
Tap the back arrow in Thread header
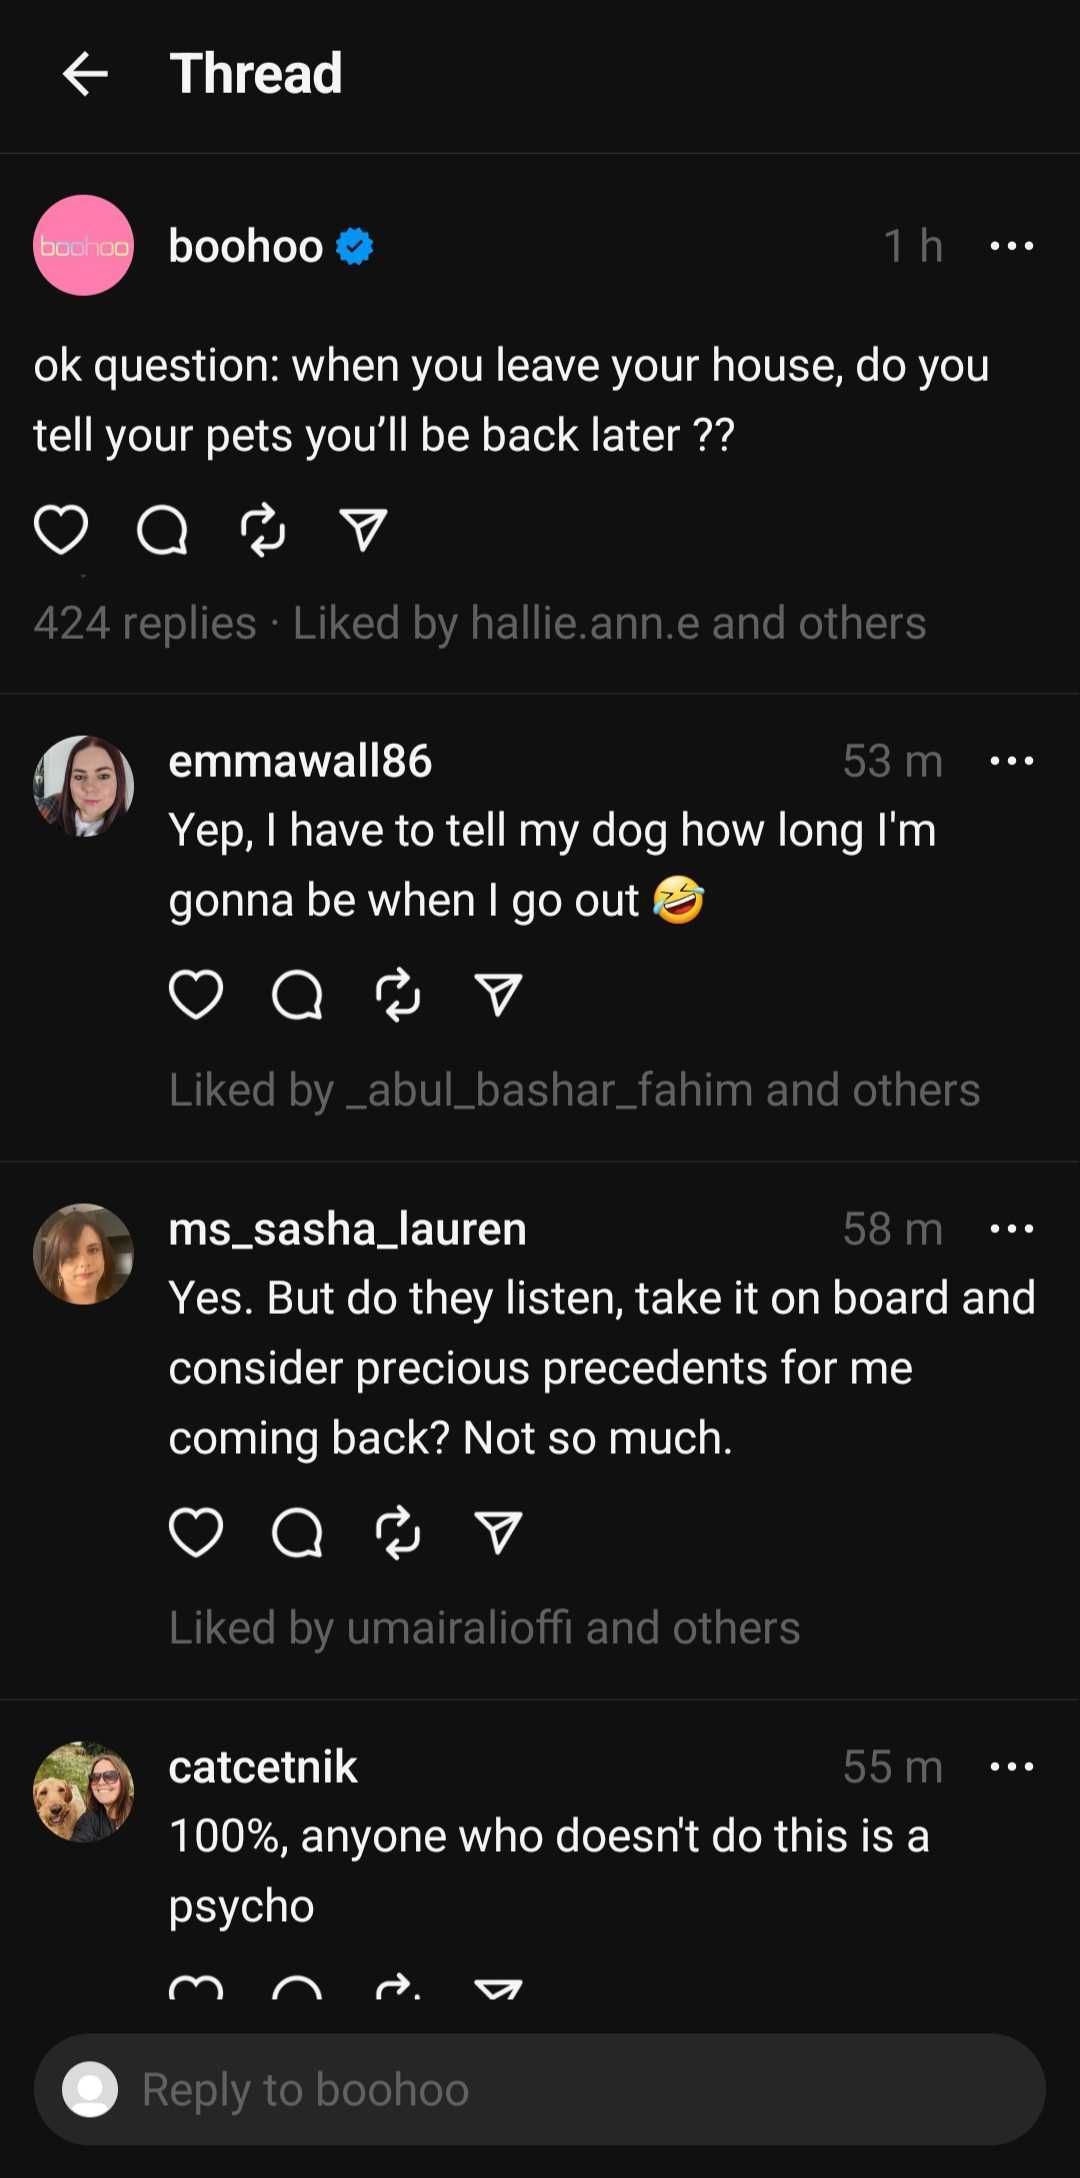pos(85,74)
